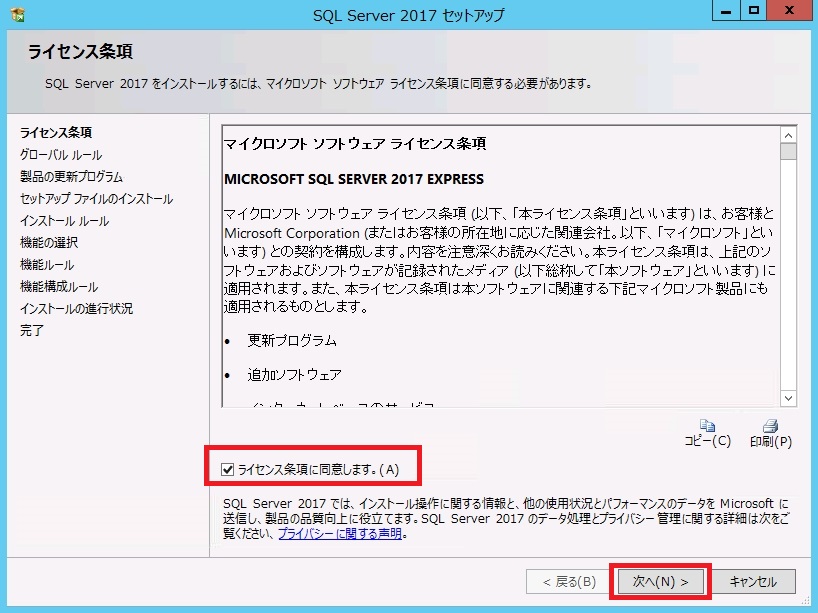Screen dimensions: 818x613
Task: Minimize the SQL Server 2017 setup window
Action: coord(727,11)
